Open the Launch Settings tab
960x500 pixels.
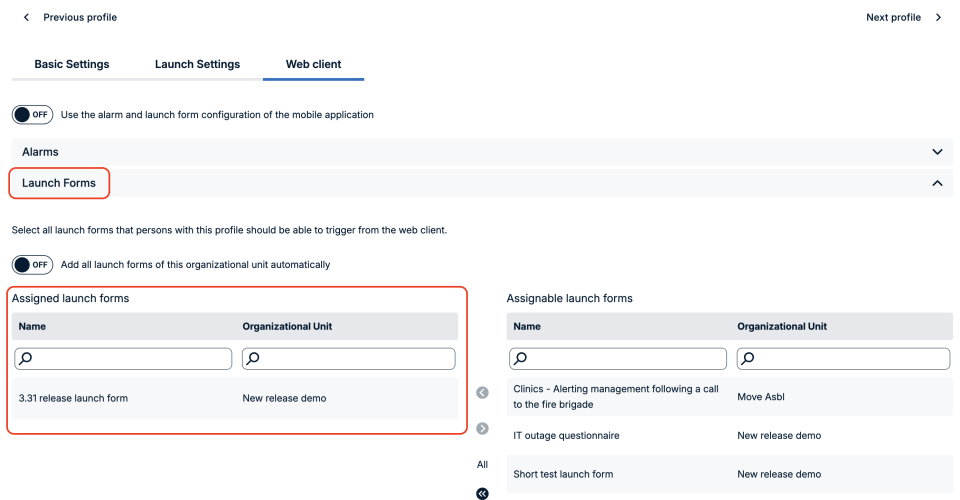(x=197, y=64)
